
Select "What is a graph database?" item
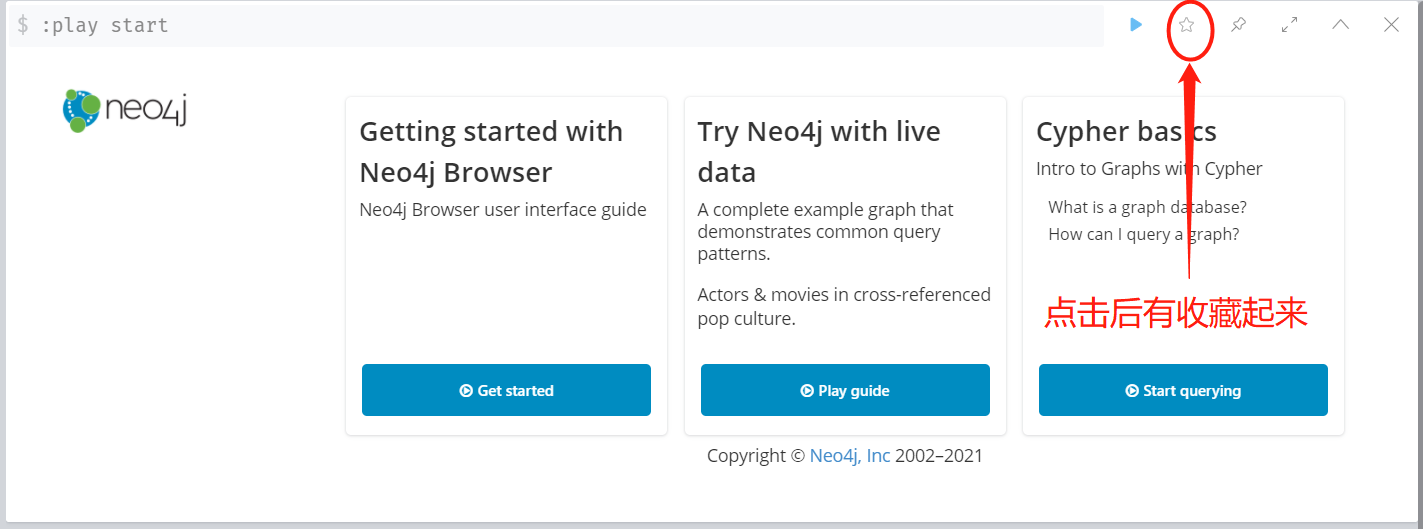[x=1147, y=207]
